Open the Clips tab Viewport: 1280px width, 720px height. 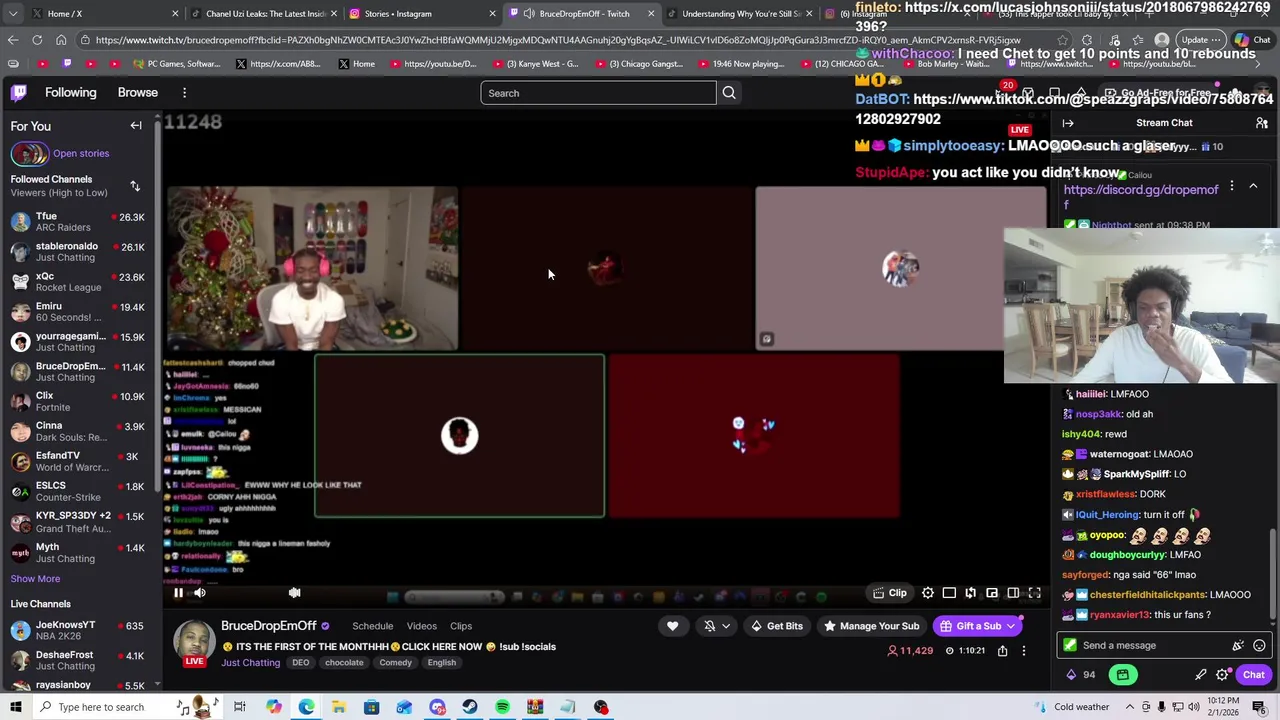461,626
